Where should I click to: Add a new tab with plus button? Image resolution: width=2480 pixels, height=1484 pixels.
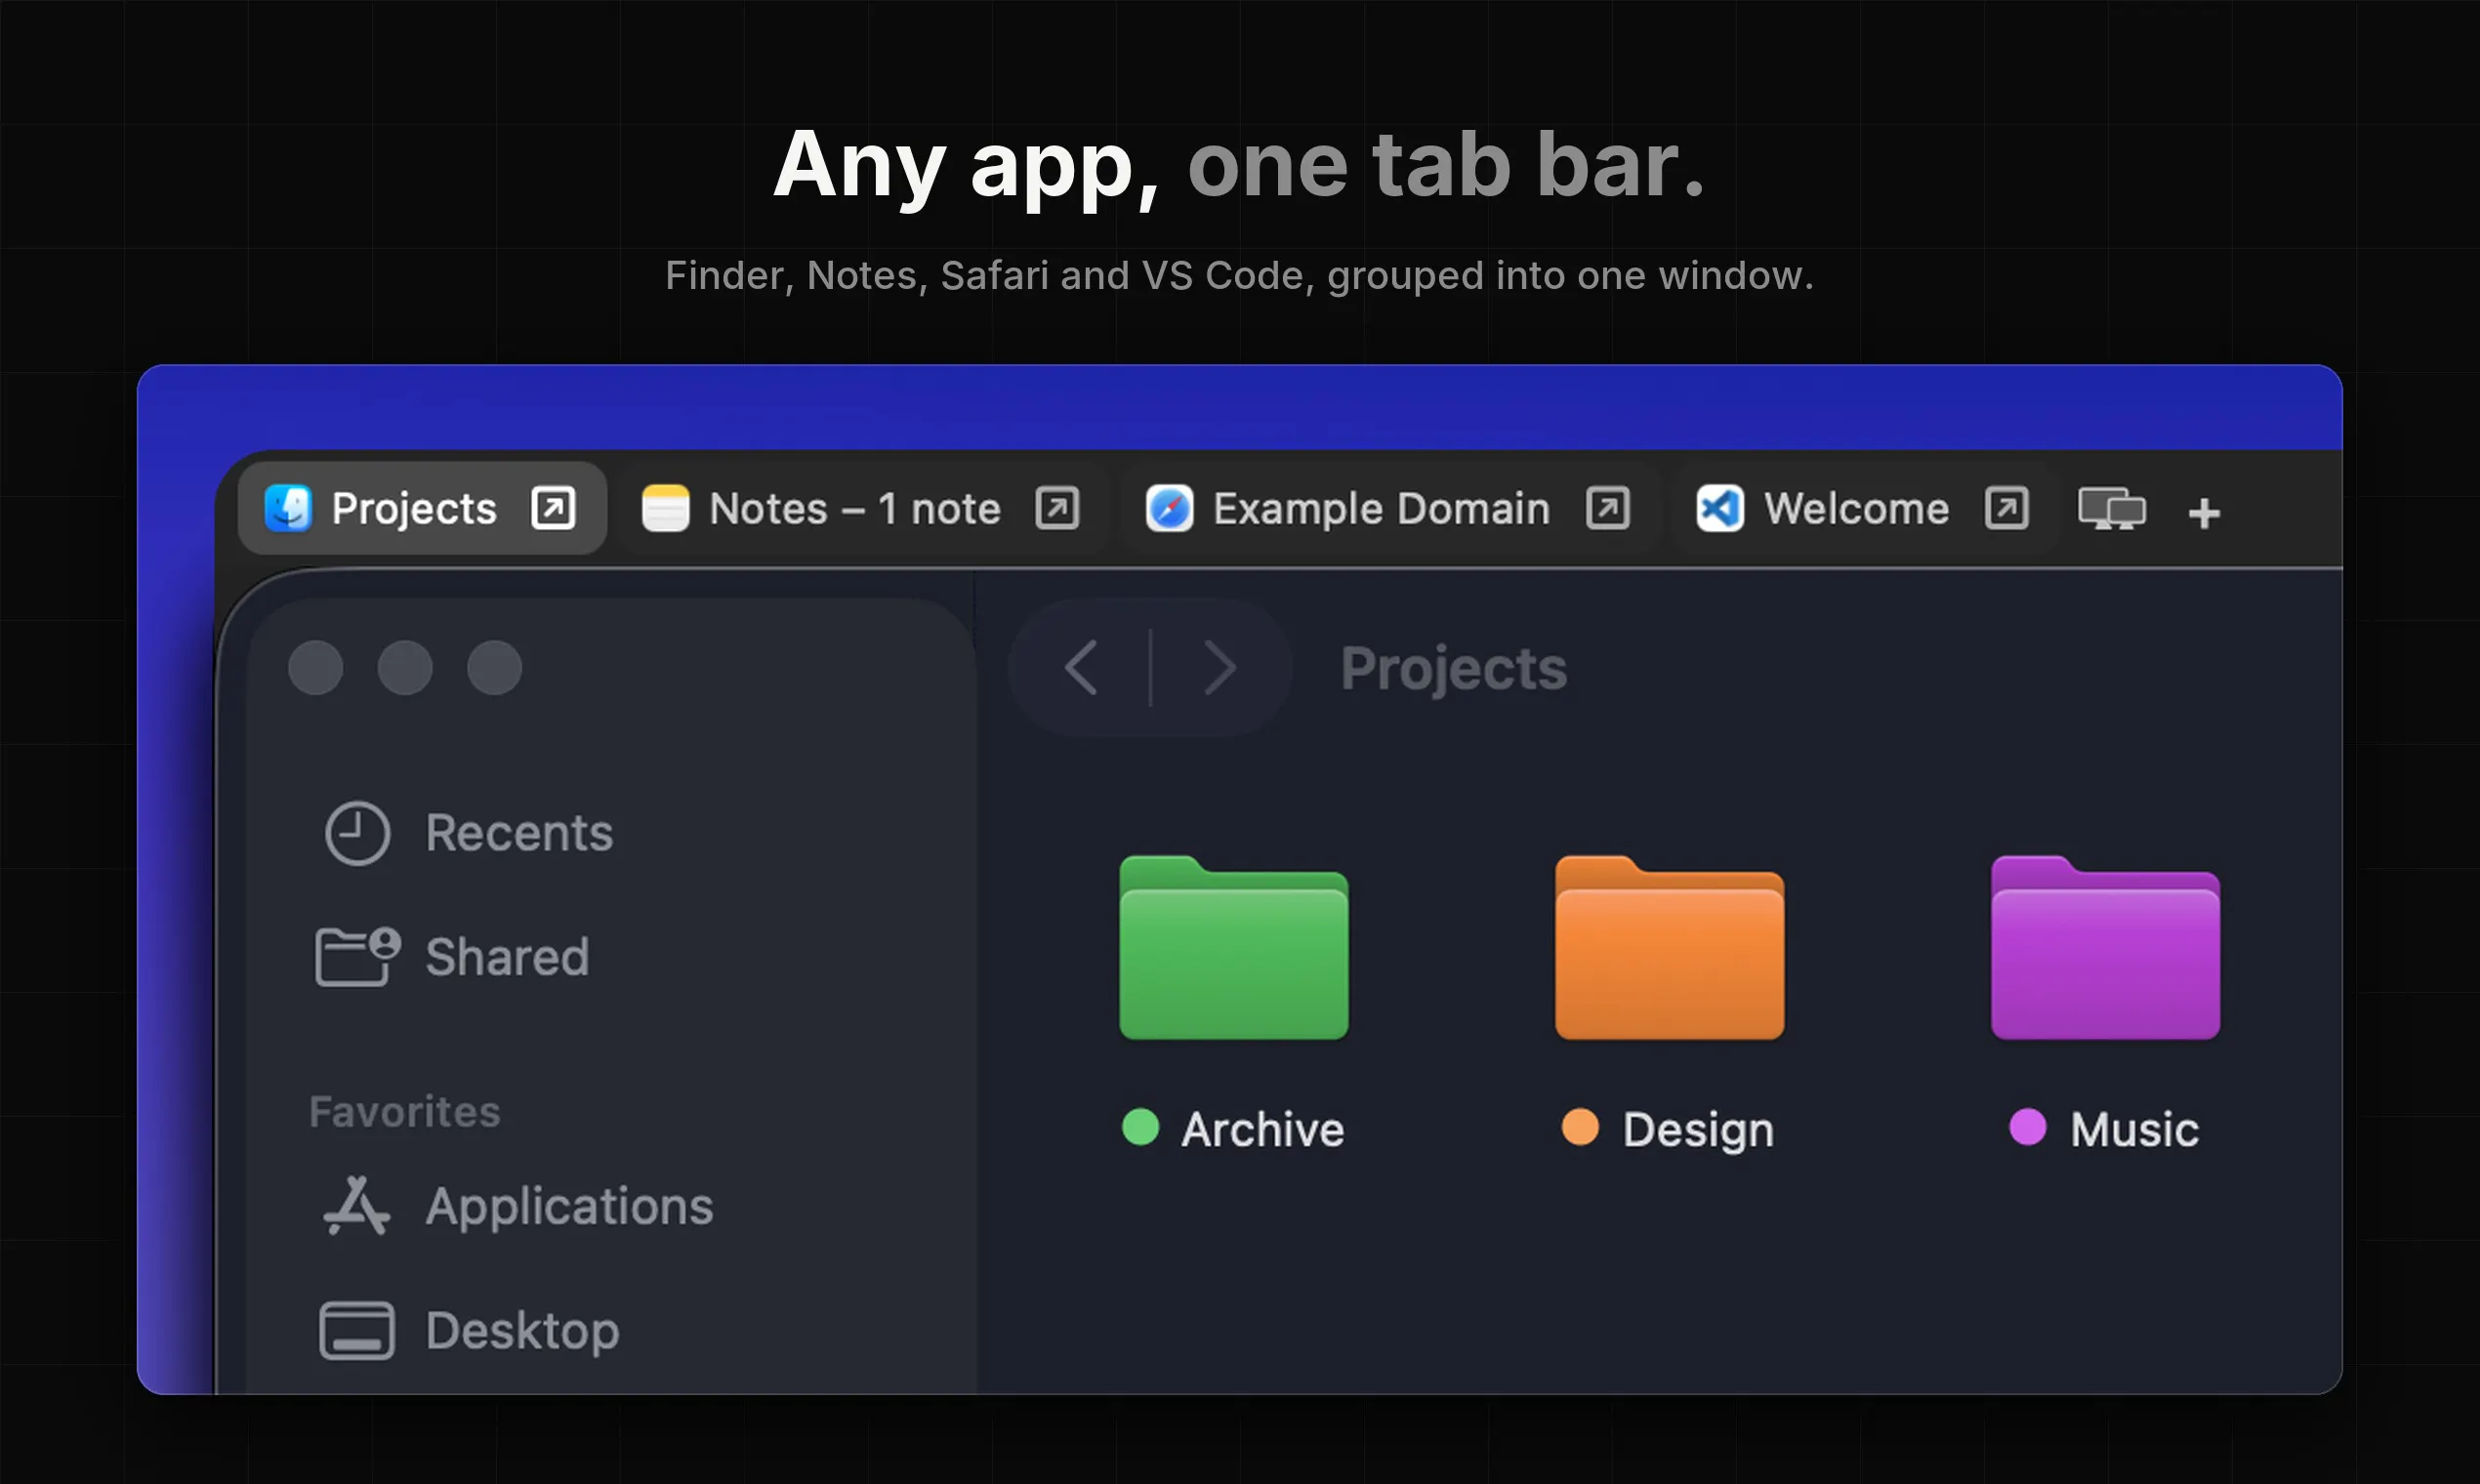[2204, 513]
